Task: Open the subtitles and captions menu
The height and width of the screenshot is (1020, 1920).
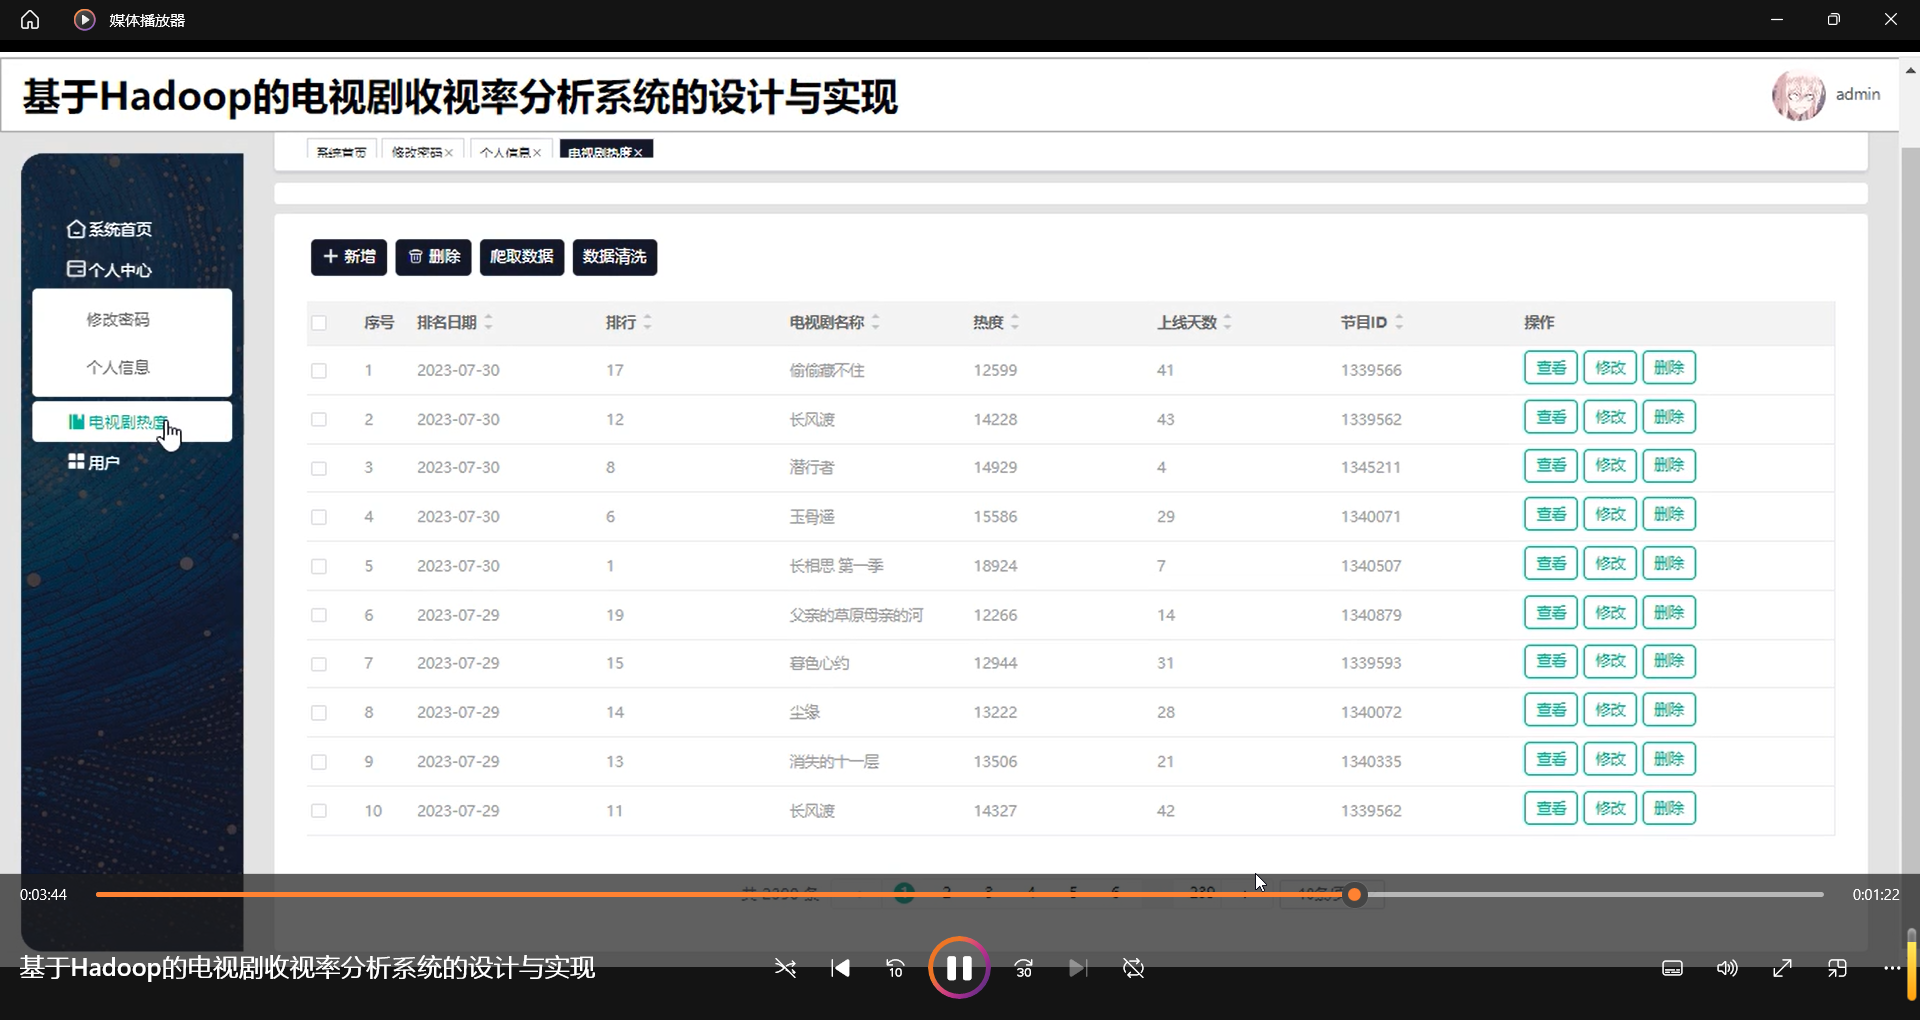Action: point(1672,968)
